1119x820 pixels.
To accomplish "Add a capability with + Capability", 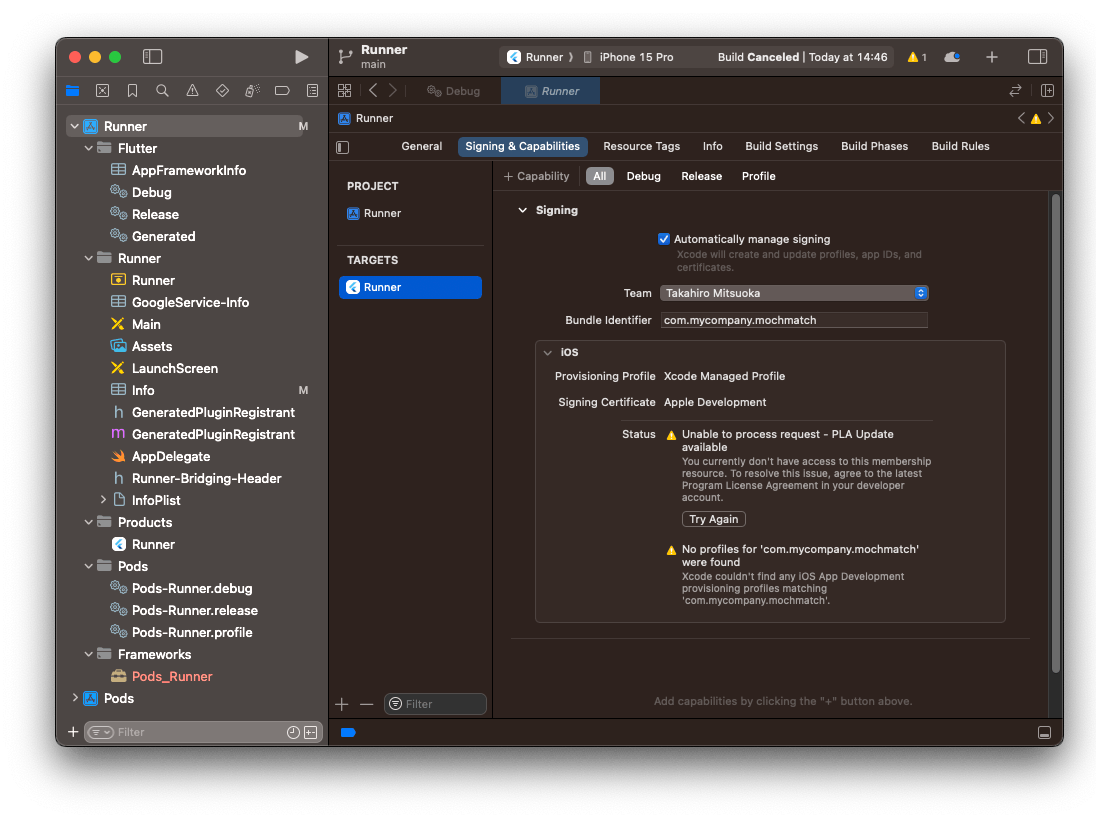I will point(537,176).
